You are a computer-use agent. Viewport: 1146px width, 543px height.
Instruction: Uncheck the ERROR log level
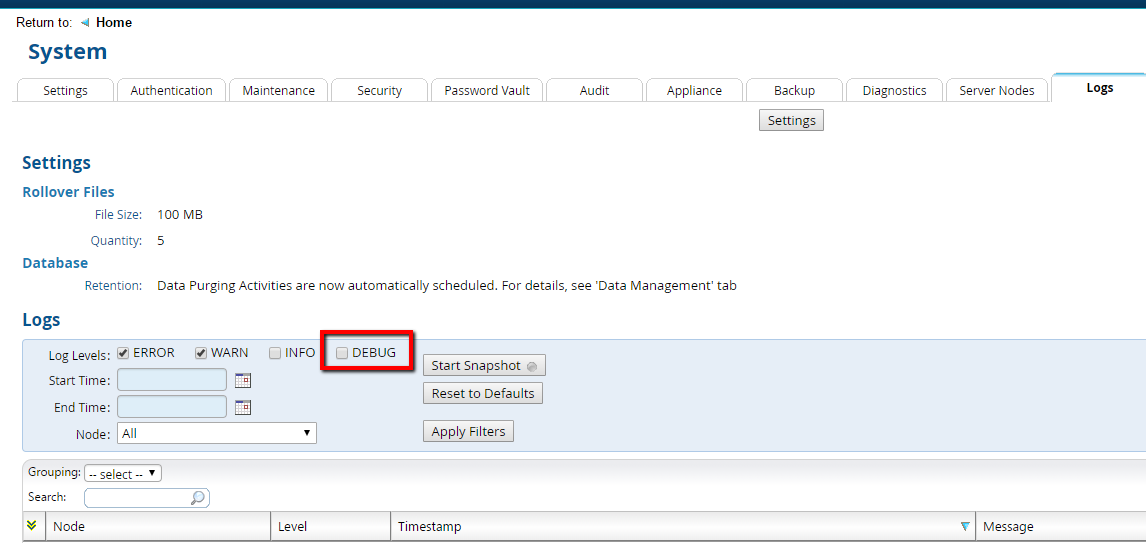coord(123,353)
